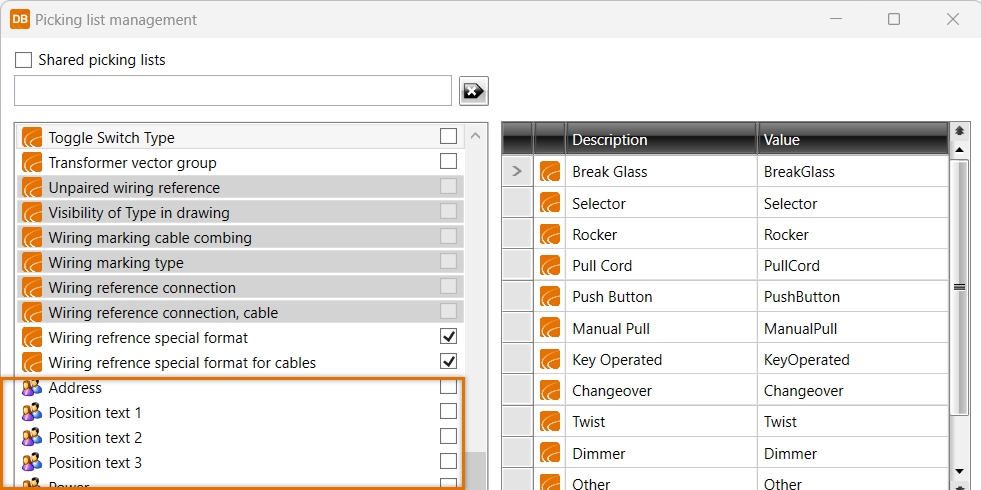Image resolution: width=981 pixels, height=490 pixels.
Task: Tick the Position text 1 checkbox
Action: click(x=449, y=412)
